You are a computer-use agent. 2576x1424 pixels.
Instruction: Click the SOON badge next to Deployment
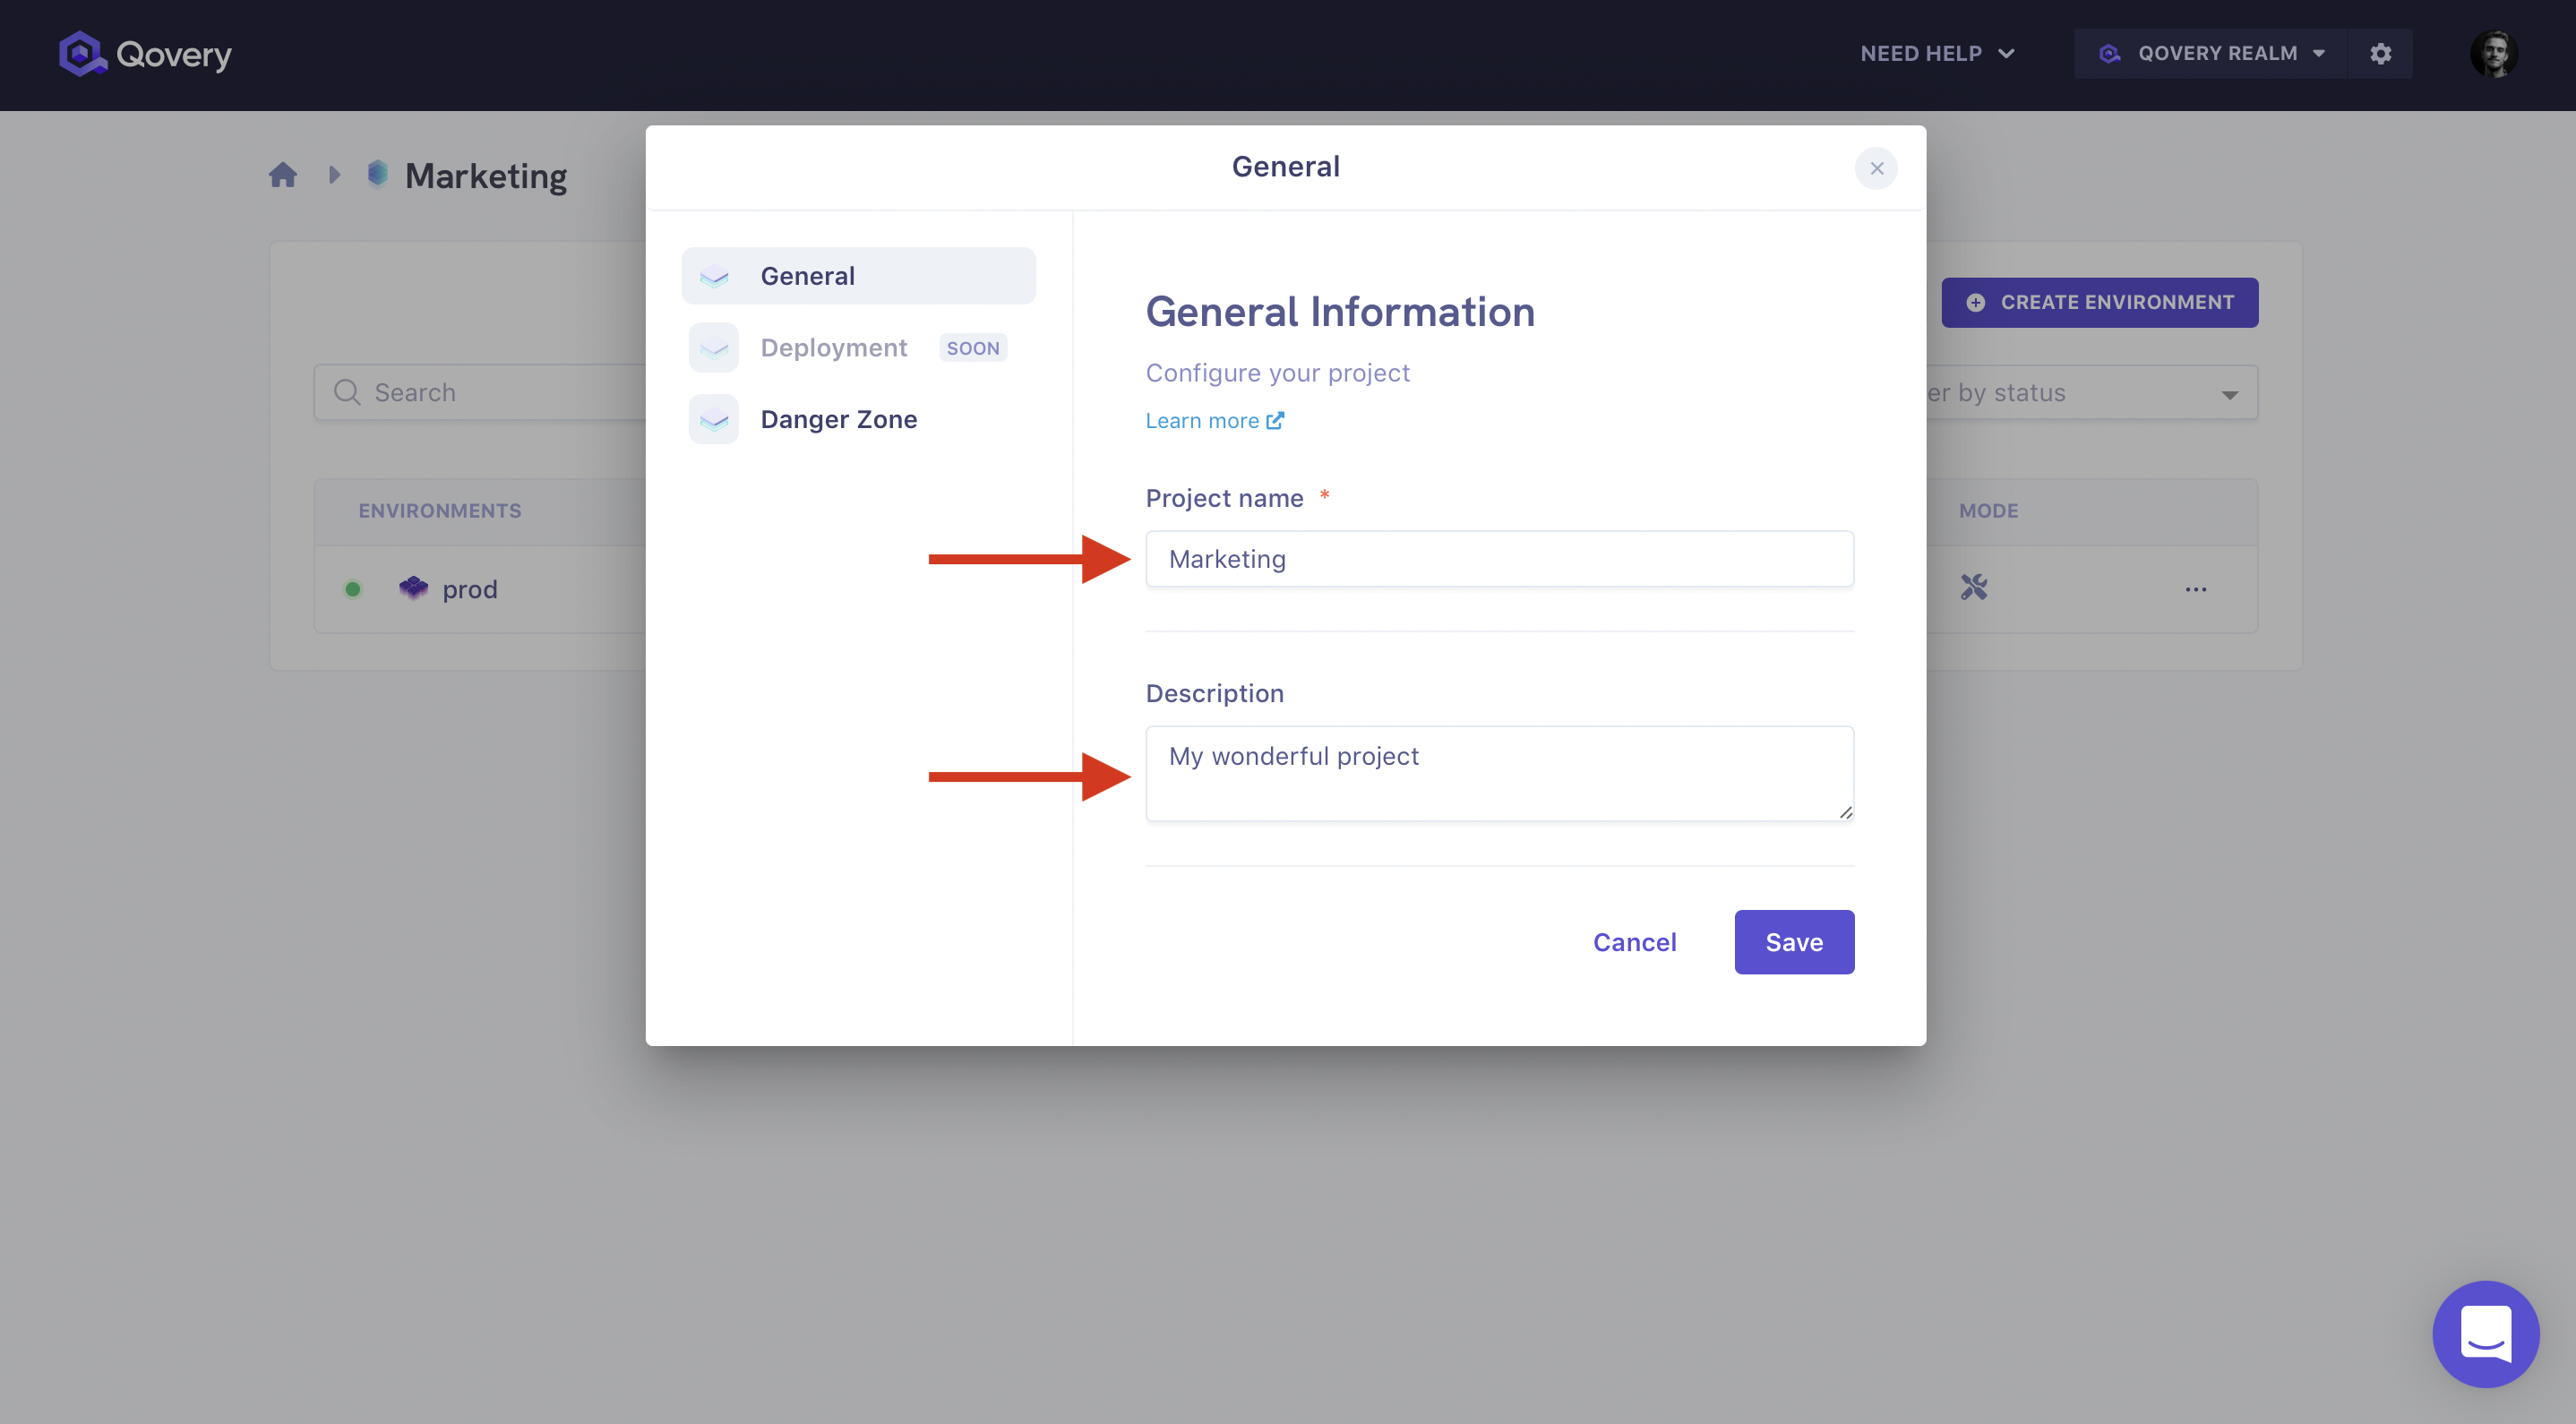click(x=972, y=348)
